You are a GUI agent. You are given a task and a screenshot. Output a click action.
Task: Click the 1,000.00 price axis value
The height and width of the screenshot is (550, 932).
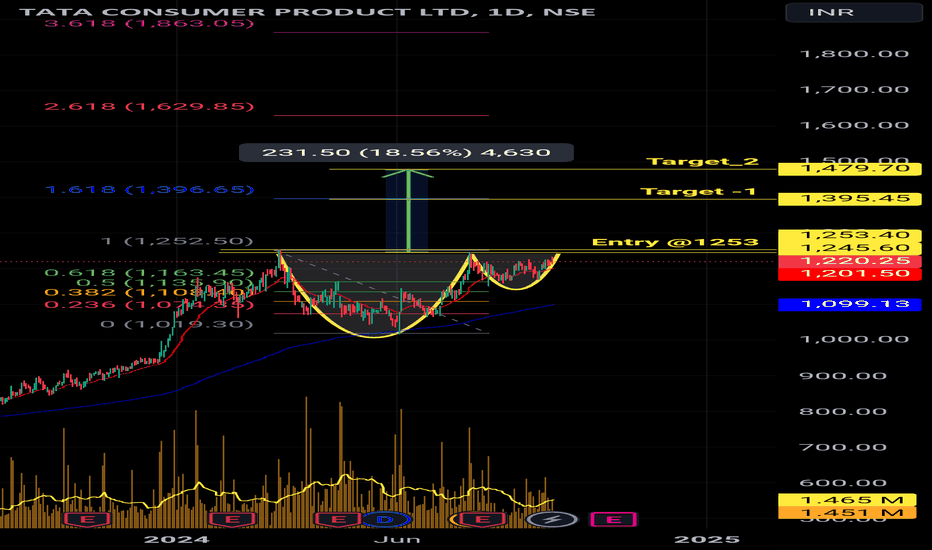pyautogui.click(x=855, y=340)
